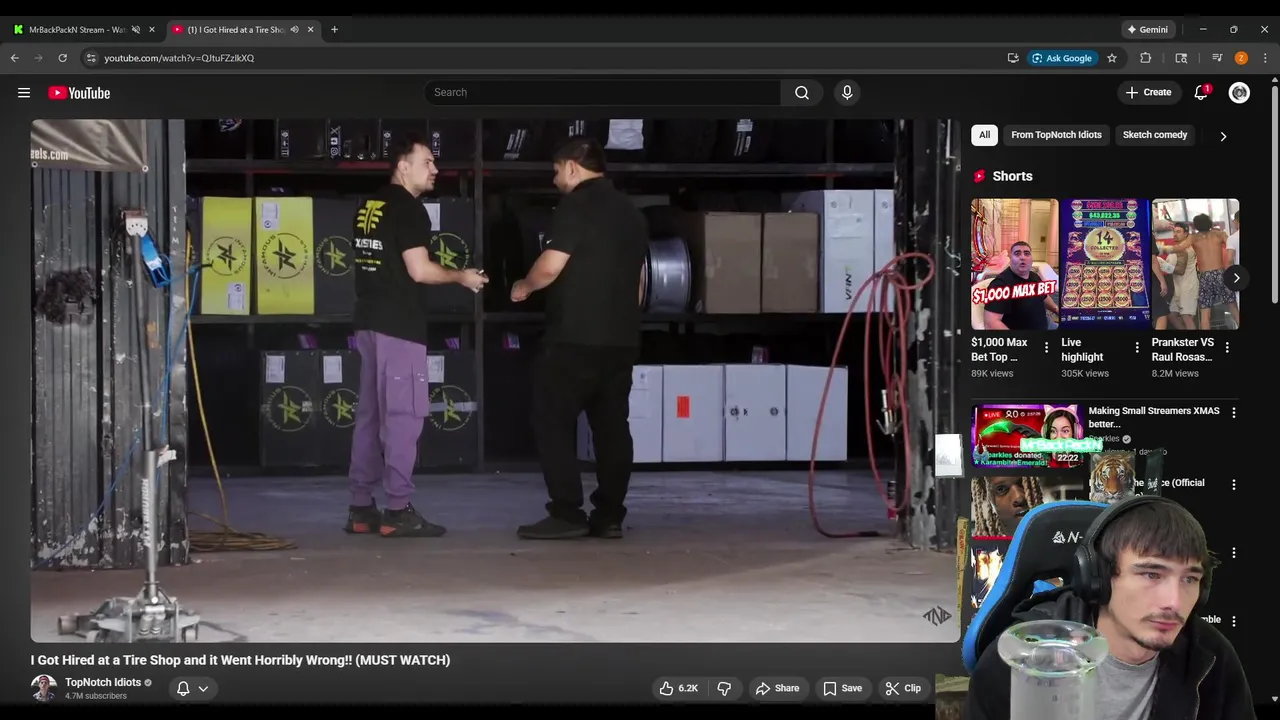Select the Sketch comedy filter chip
1280x720 pixels.
pyautogui.click(x=1155, y=135)
